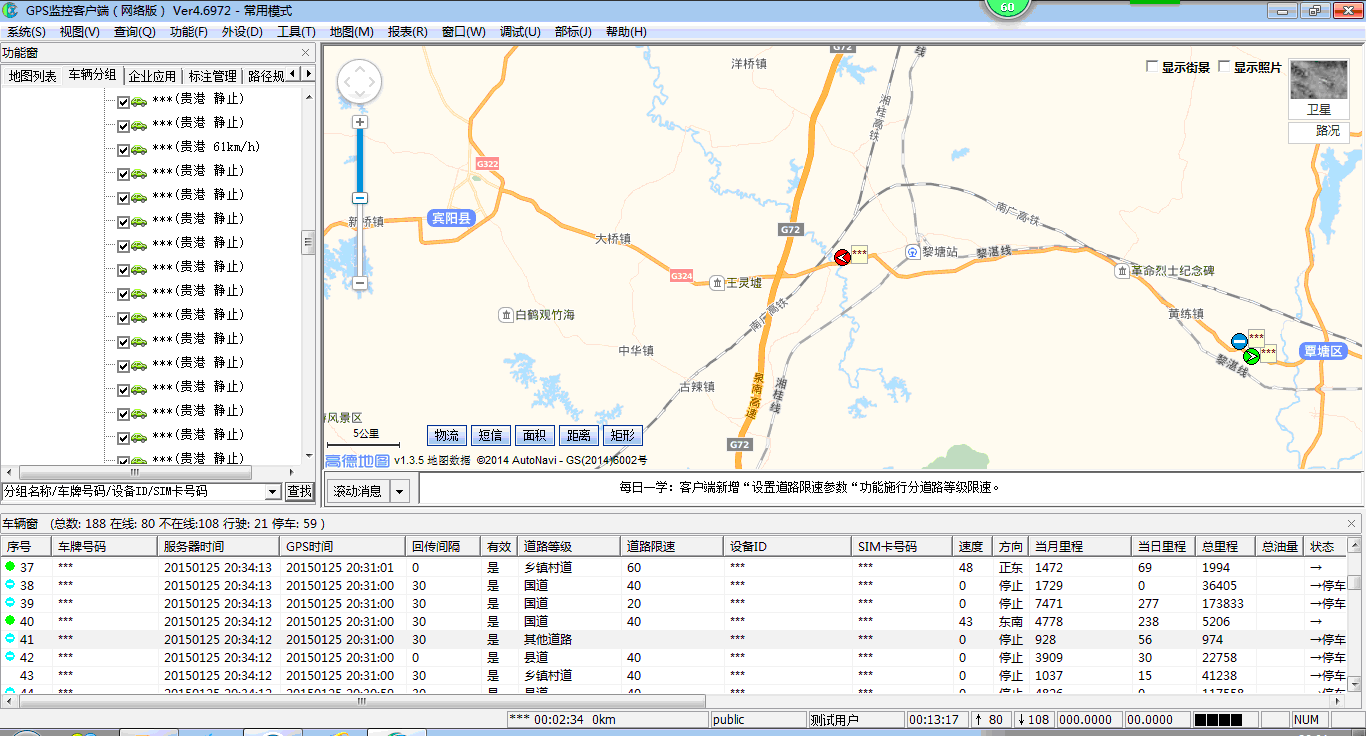Open the search field dropdown for 设备ID/SIM卡号码
This screenshot has height=736, width=1366.
(272, 492)
